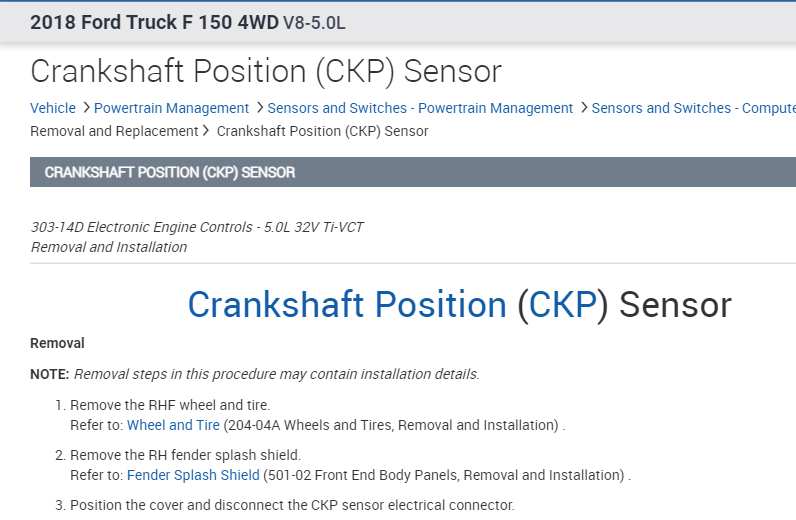Click the Vehicle breadcrumb link
Image resolution: width=796 pixels, height=520 pixels.
coord(53,108)
